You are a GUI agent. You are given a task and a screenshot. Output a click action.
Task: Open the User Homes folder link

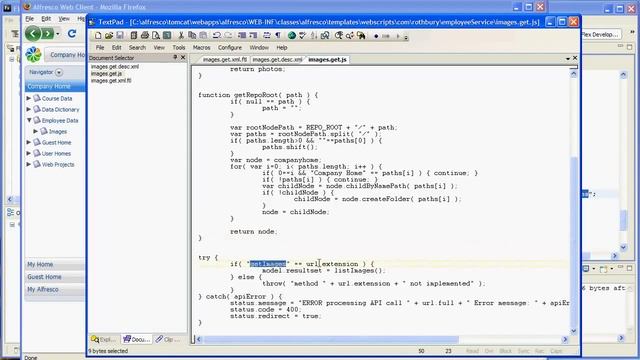[56, 153]
